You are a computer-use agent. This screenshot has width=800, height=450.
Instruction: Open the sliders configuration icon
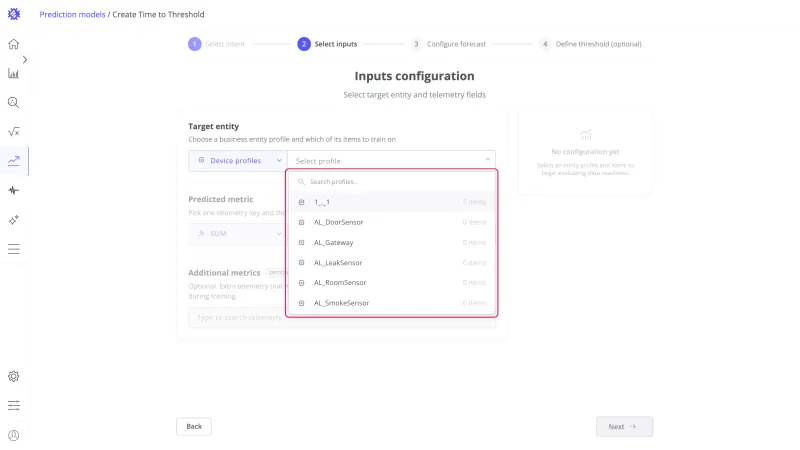point(14,406)
